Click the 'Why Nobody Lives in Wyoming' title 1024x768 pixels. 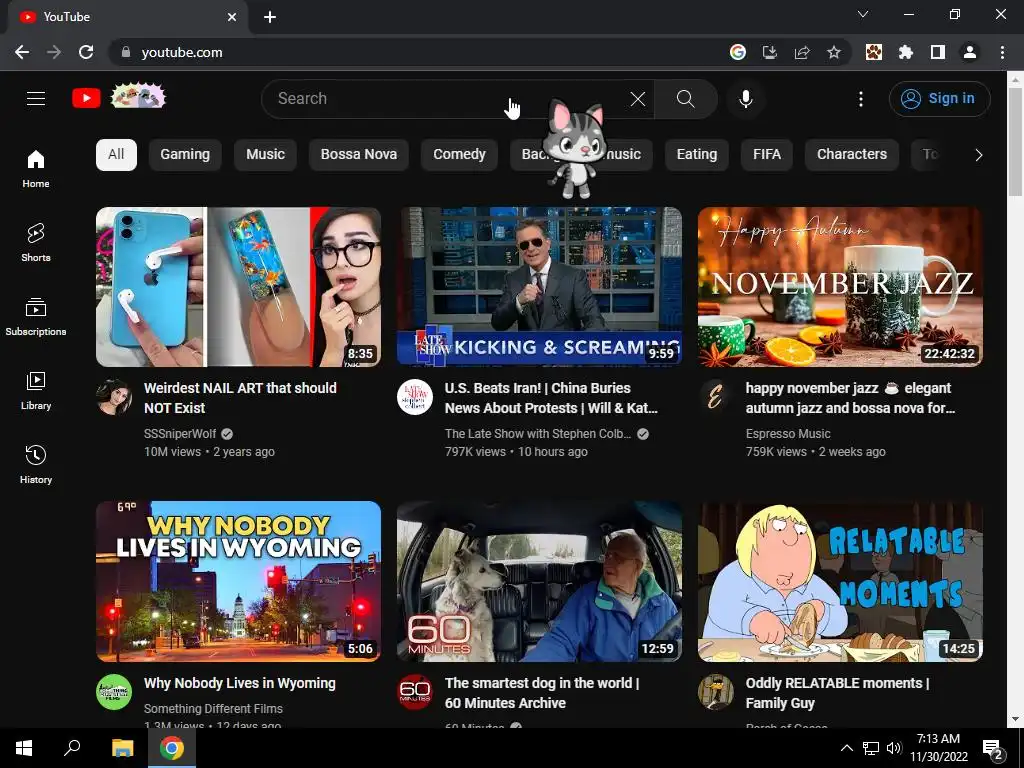point(240,683)
